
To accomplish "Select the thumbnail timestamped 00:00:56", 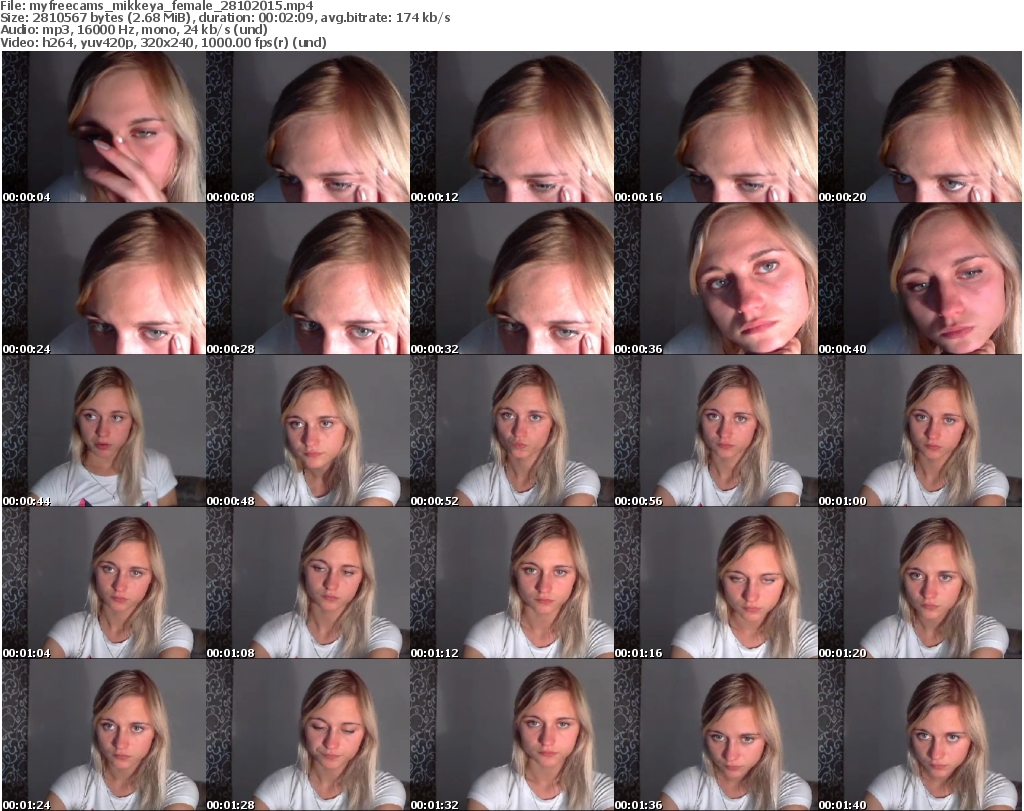I will (715, 431).
